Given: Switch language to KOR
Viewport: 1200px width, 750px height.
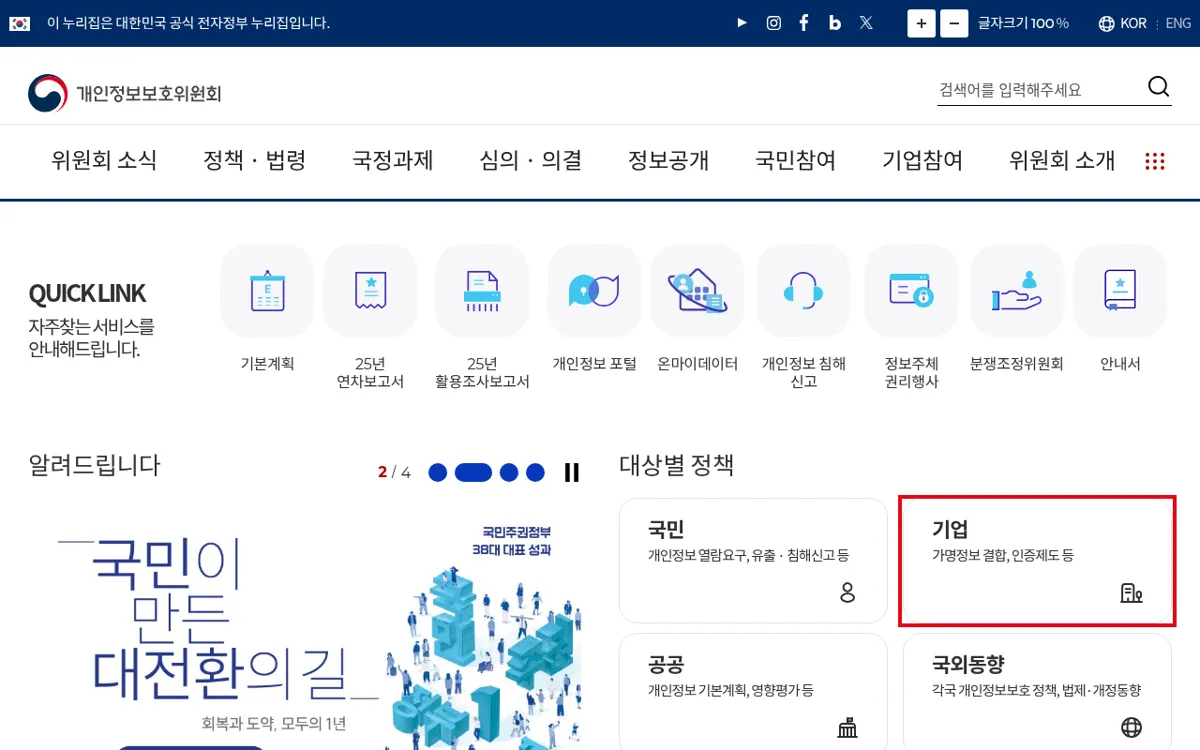Looking at the screenshot, I should (1133, 23).
